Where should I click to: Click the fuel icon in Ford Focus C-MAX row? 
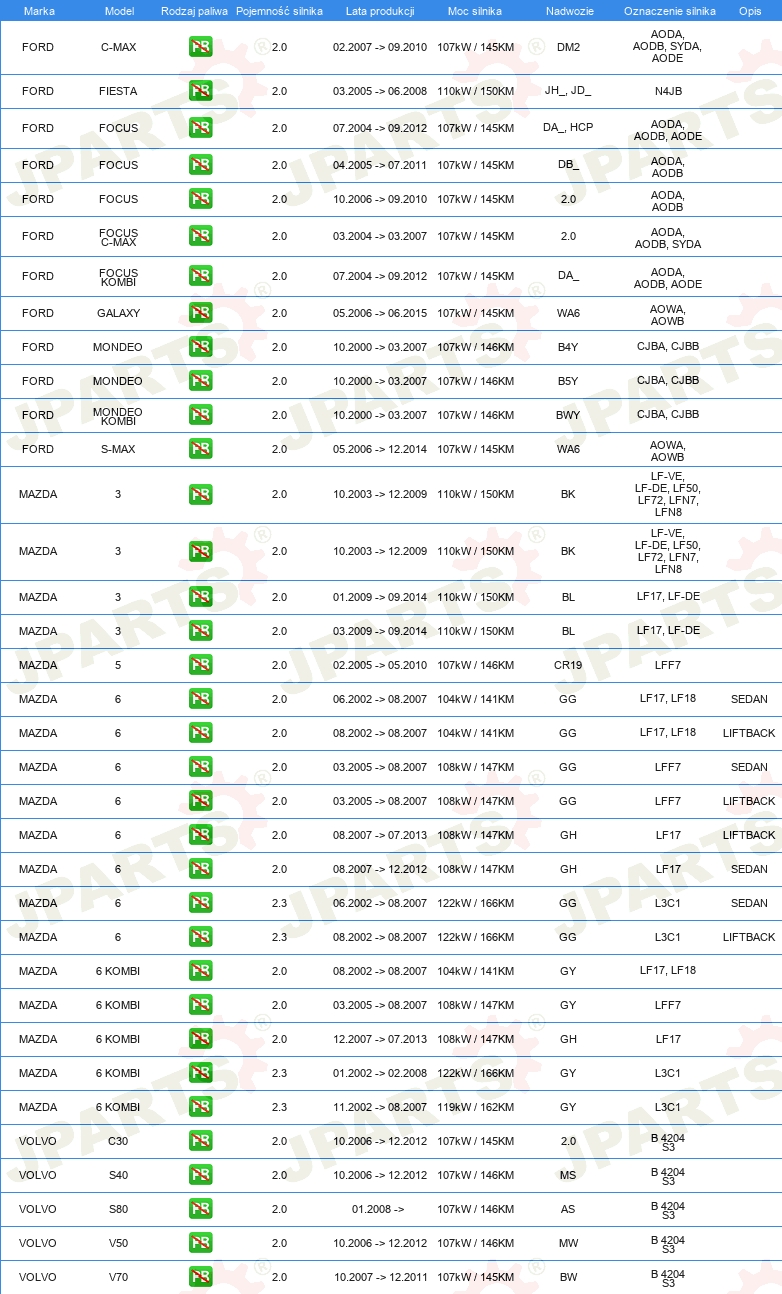point(201,236)
